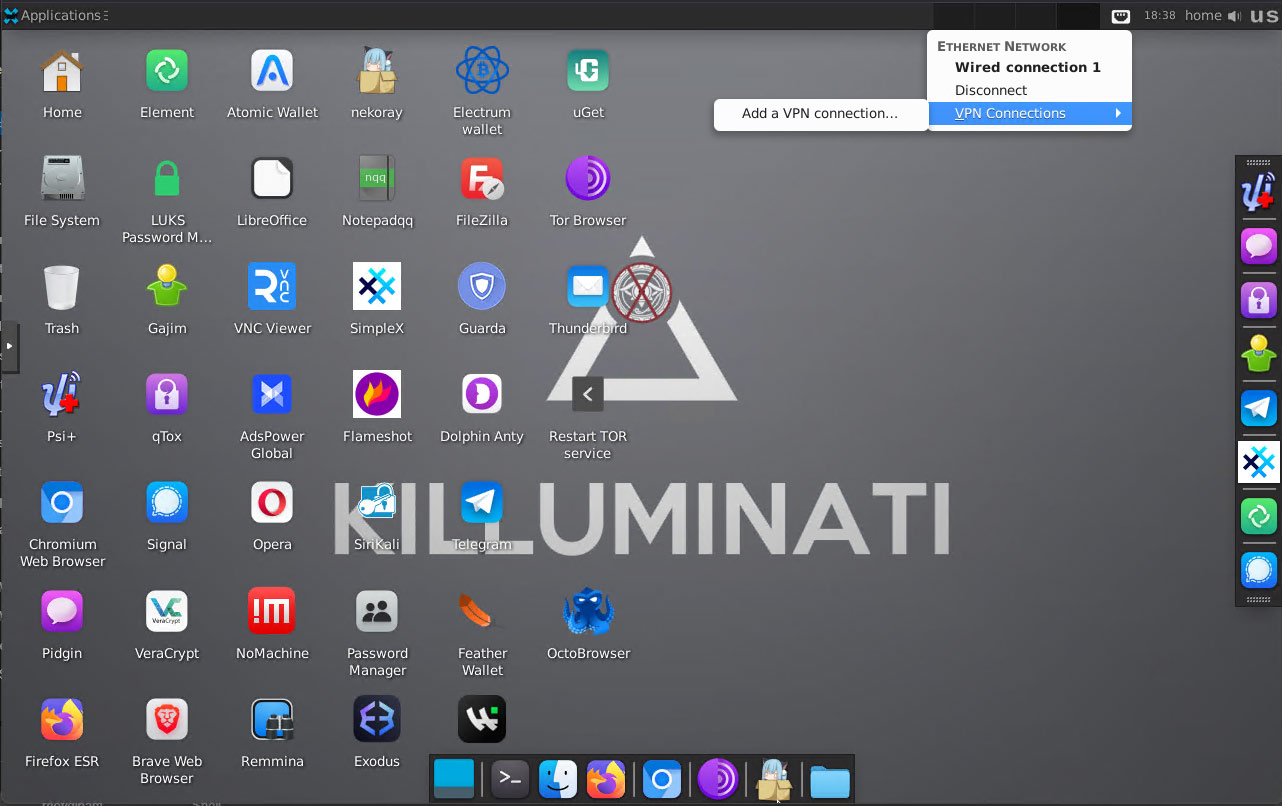Launch VeraCrypt desktop icon

click(x=167, y=611)
